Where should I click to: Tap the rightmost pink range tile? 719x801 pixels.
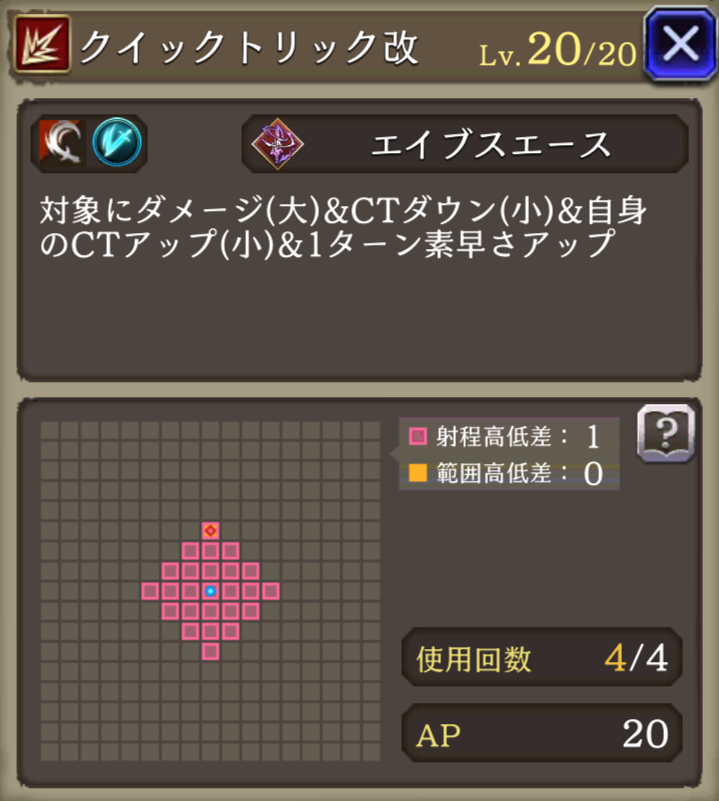tap(271, 591)
